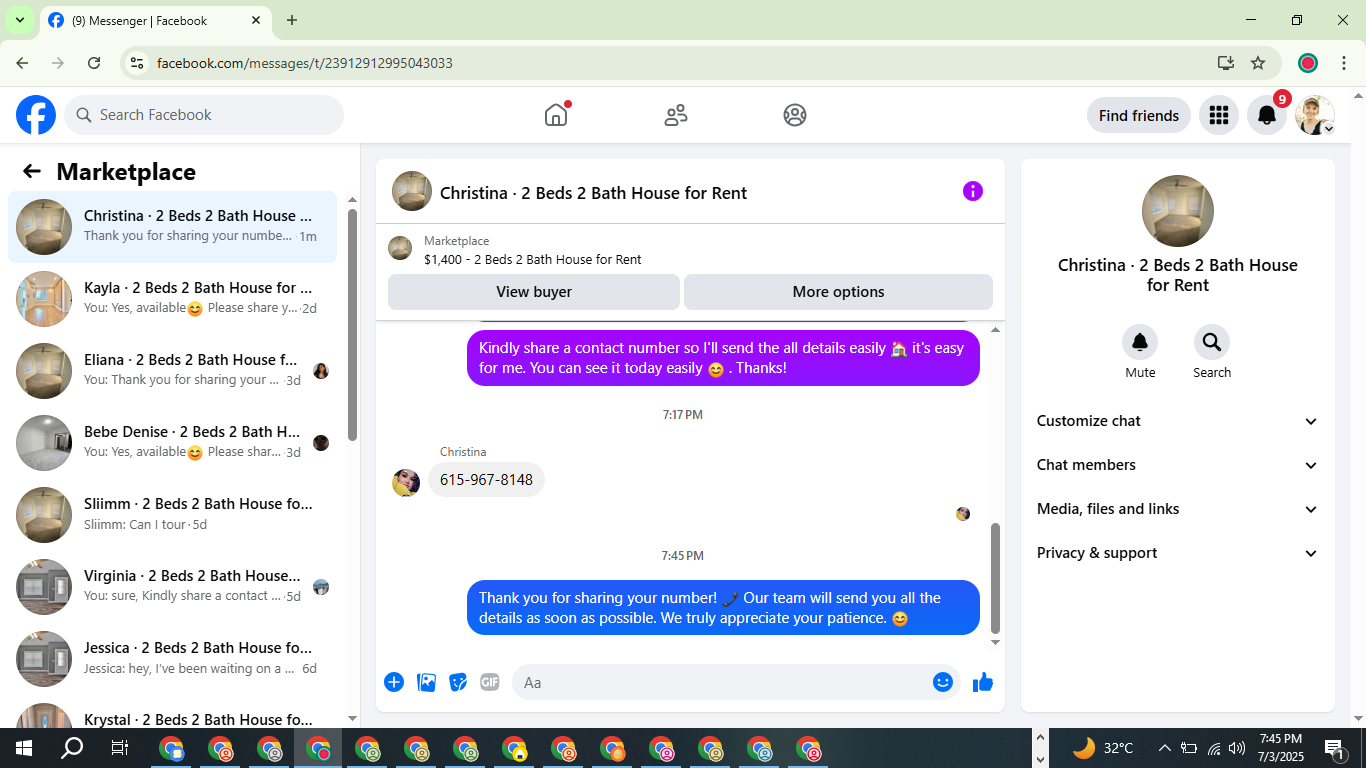
Task: Click the browser address bar URL
Action: tap(305, 63)
